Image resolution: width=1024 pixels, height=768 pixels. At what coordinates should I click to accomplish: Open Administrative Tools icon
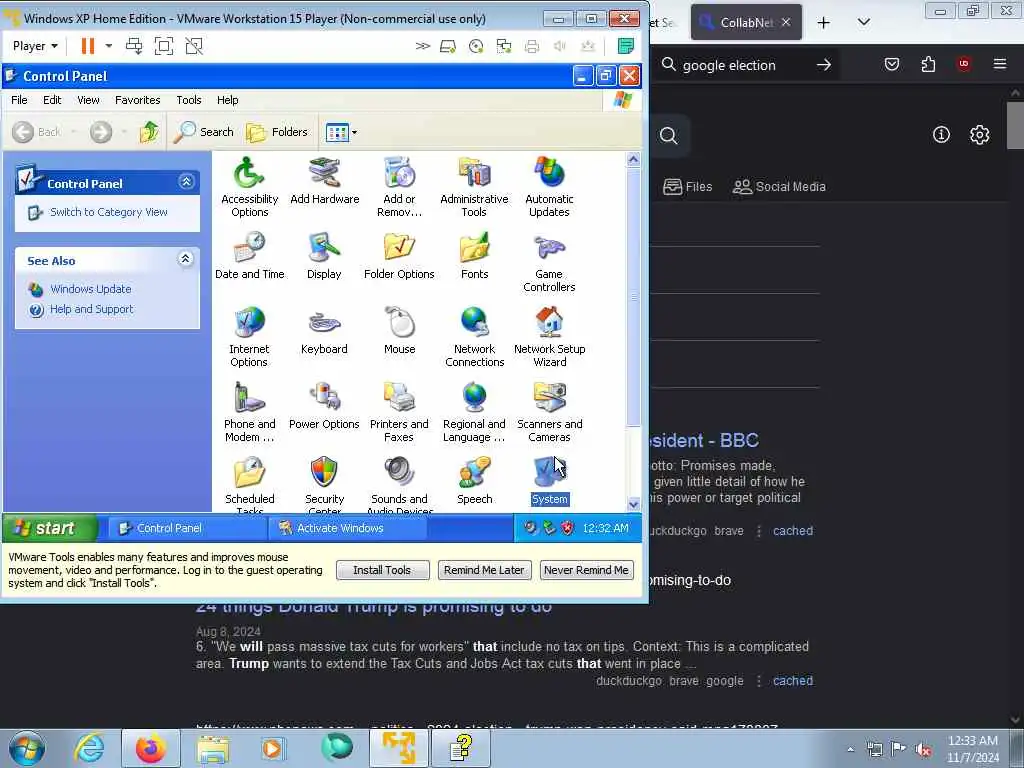coord(474,187)
